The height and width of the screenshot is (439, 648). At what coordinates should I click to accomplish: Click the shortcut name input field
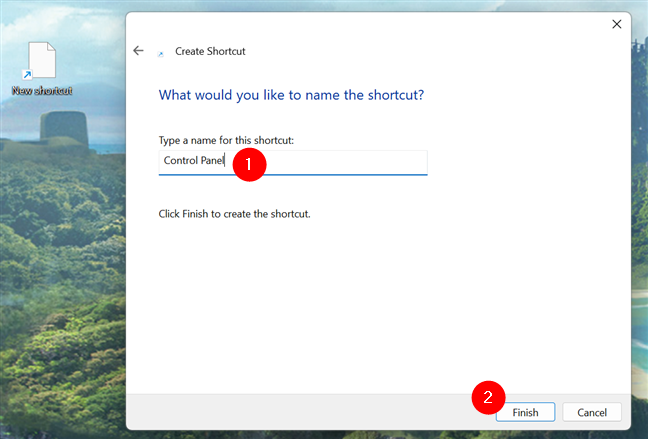coord(293,162)
